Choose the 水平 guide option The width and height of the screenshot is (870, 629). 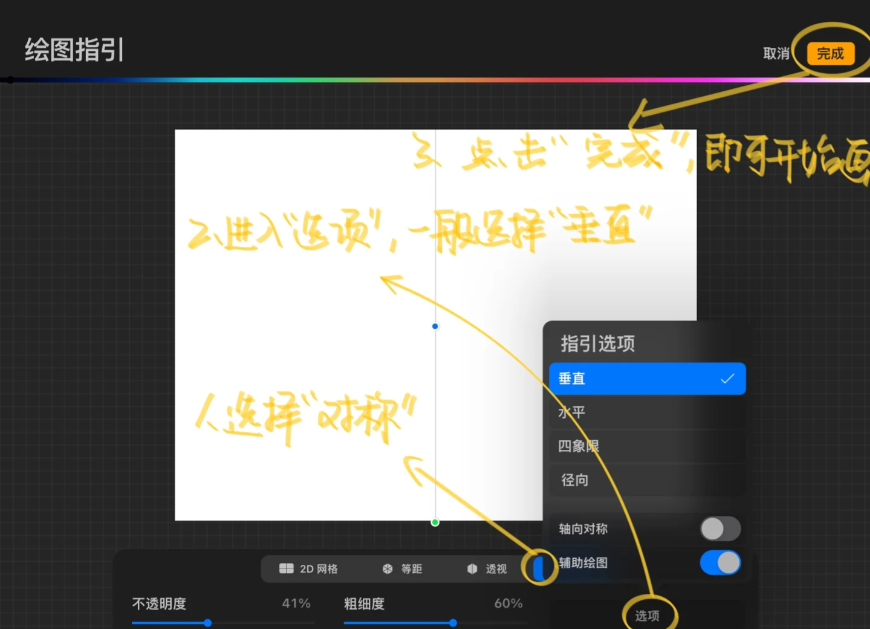click(x=647, y=412)
